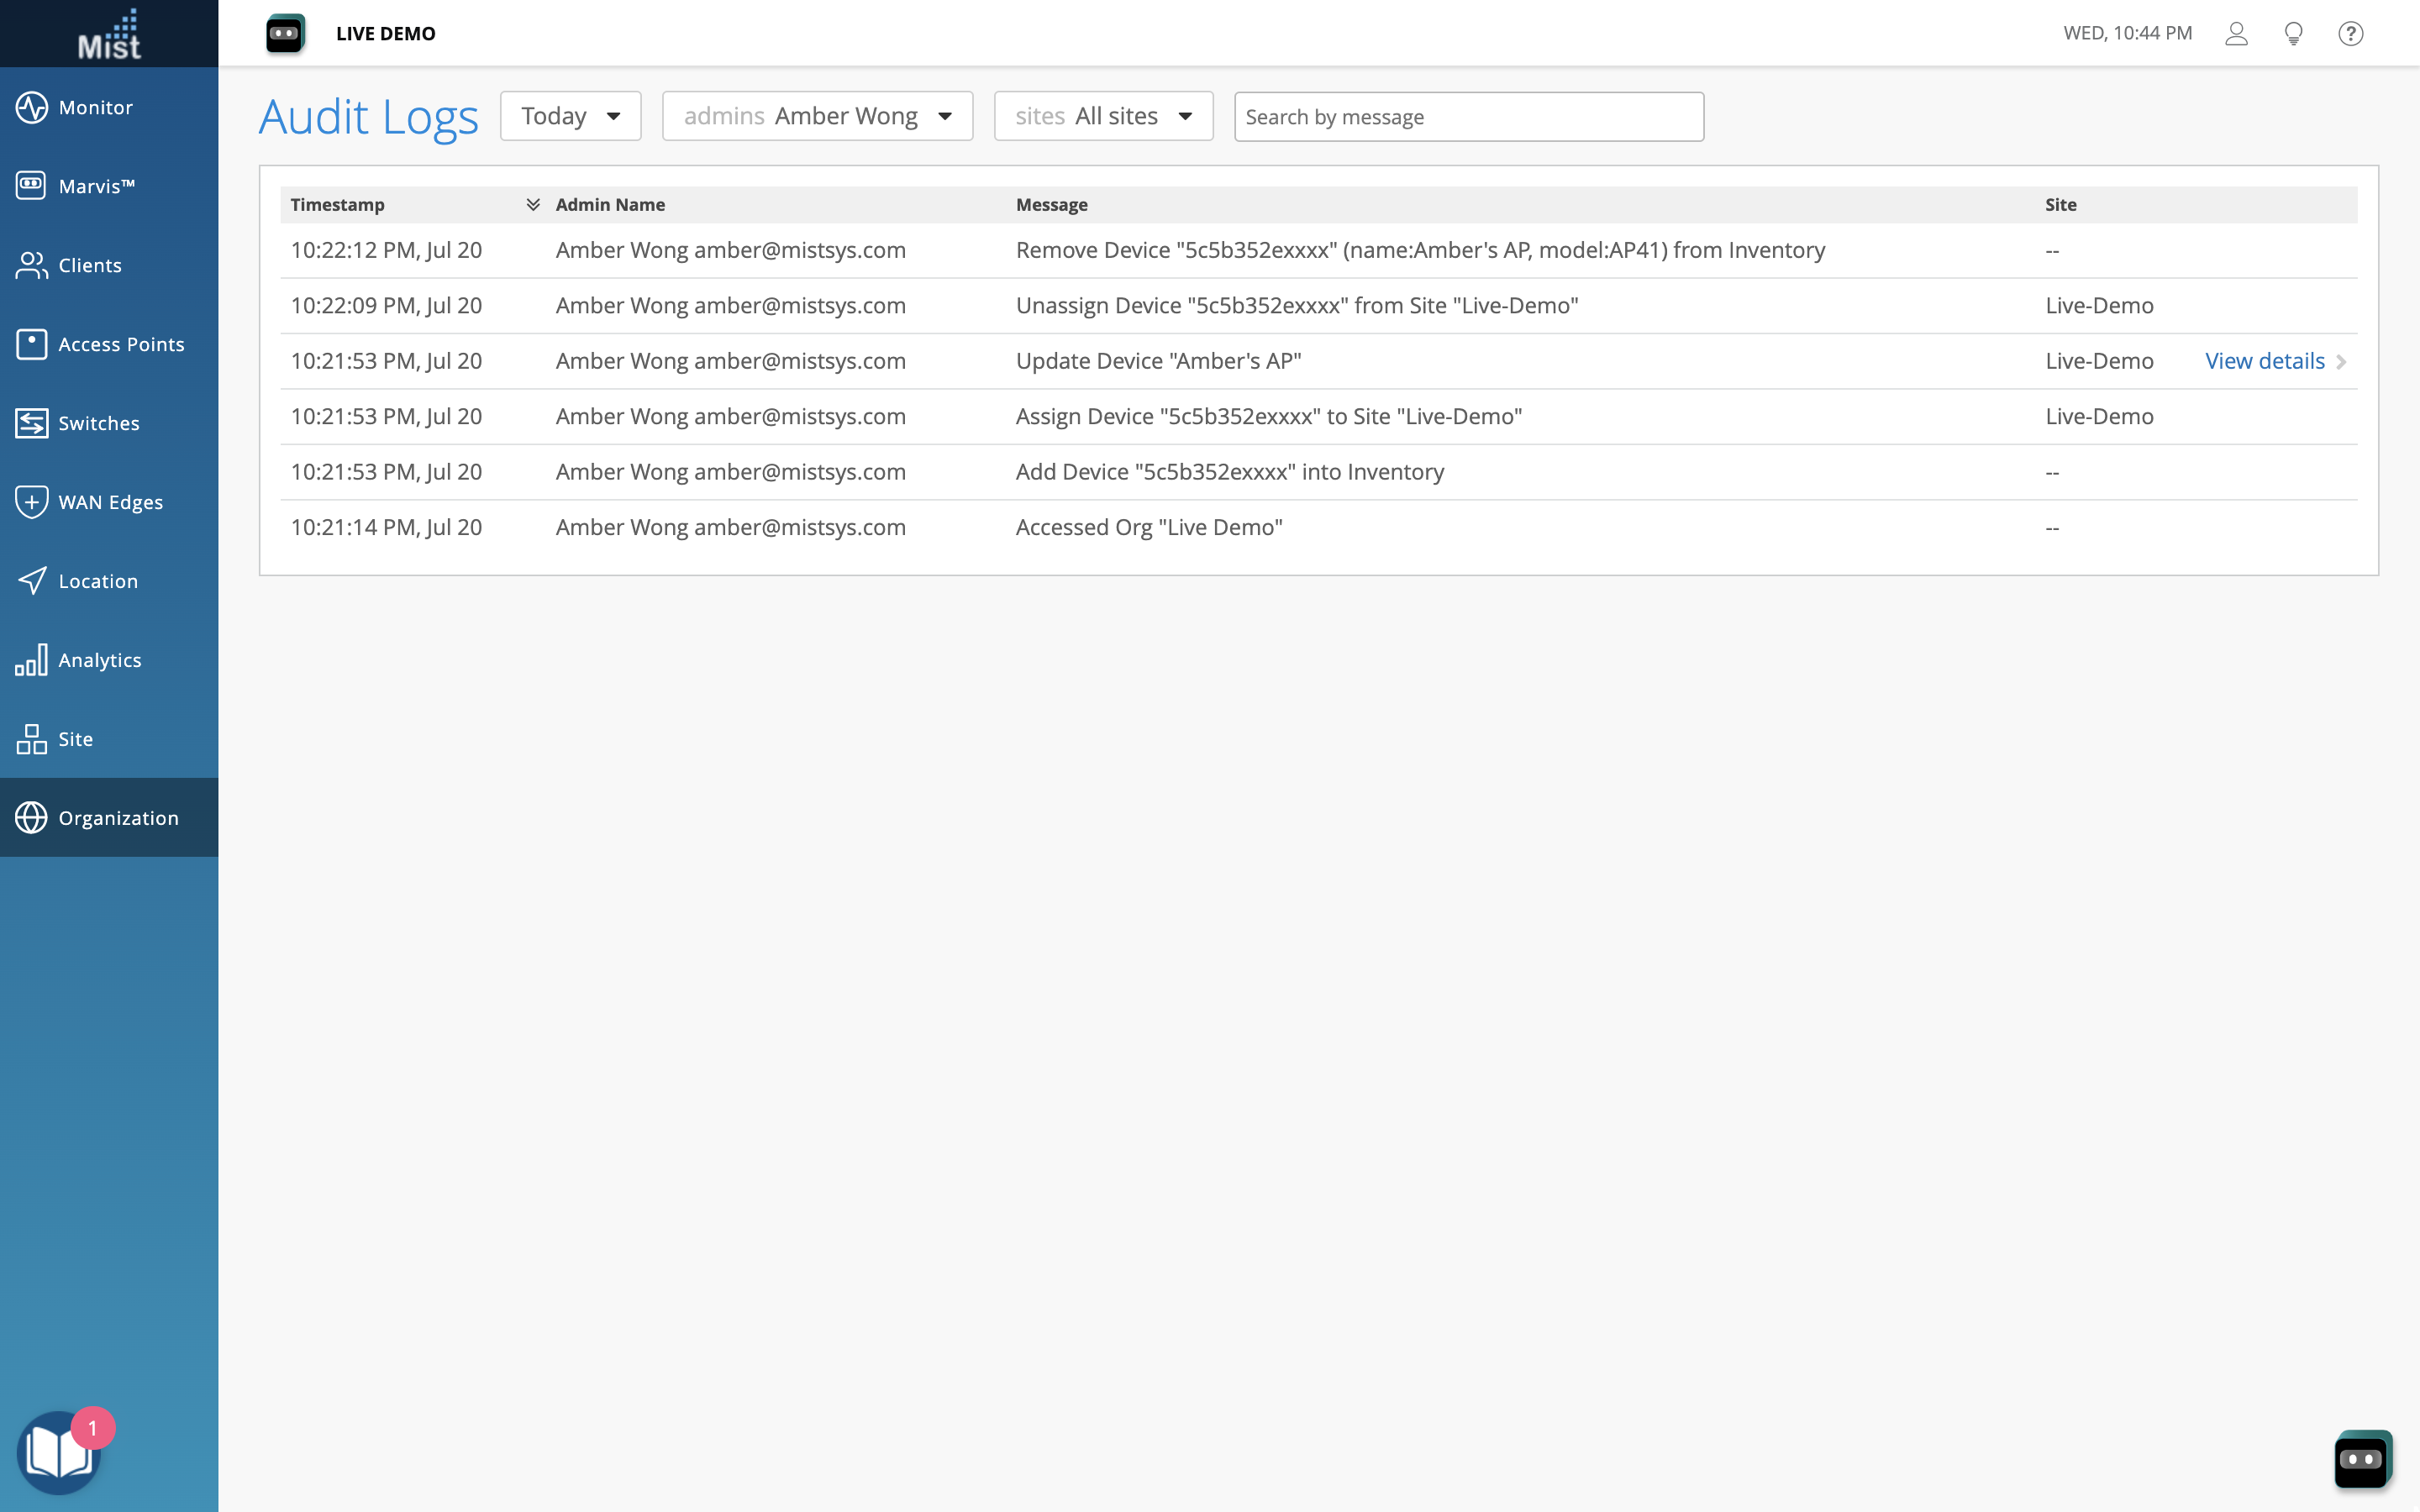Open the Location section
This screenshot has width=2420, height=1512.
[97, 581]
